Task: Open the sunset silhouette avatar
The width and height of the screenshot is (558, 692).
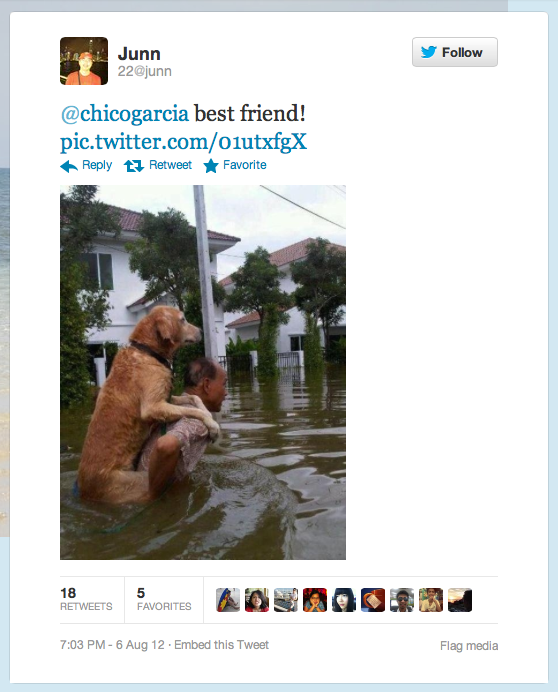Action: [x=460, y=600]
